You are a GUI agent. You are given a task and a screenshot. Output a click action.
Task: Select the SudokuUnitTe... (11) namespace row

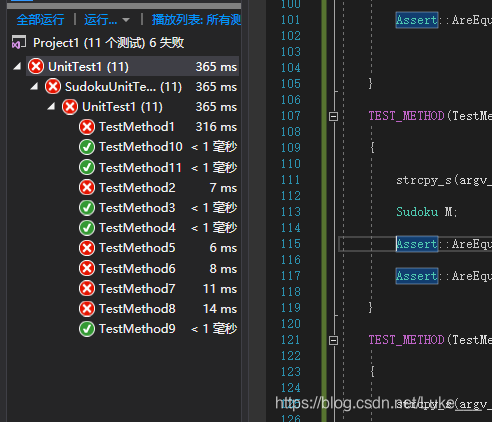point(141,87)
